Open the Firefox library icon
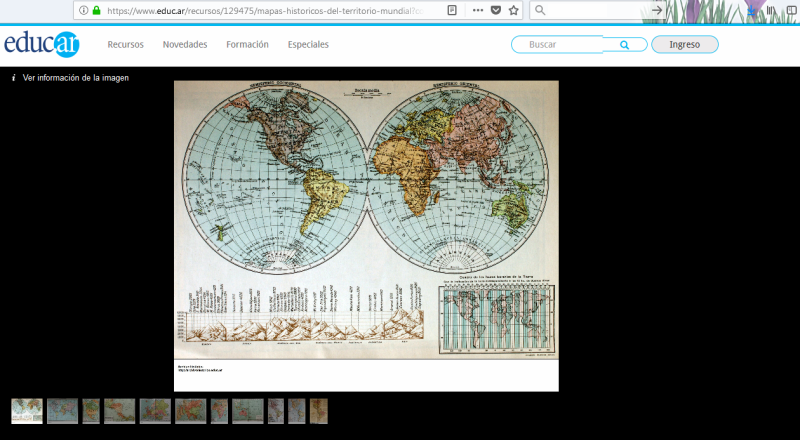Image resolution: width=800 pixels, height=440 pixels. tap(770, 10)
